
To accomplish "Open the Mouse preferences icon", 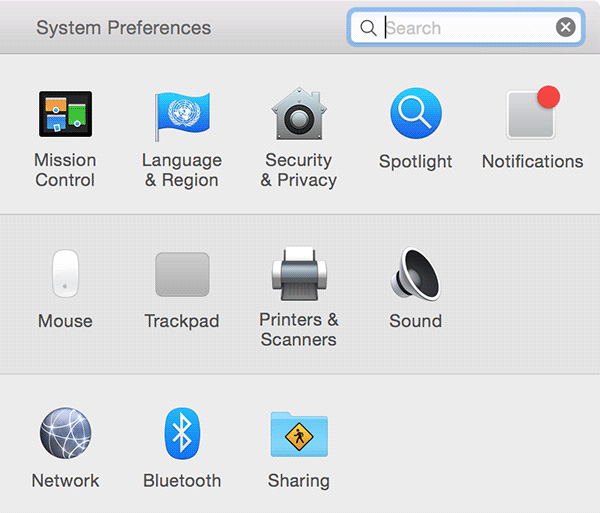I will pyautogui.click(x=65, y=274).
